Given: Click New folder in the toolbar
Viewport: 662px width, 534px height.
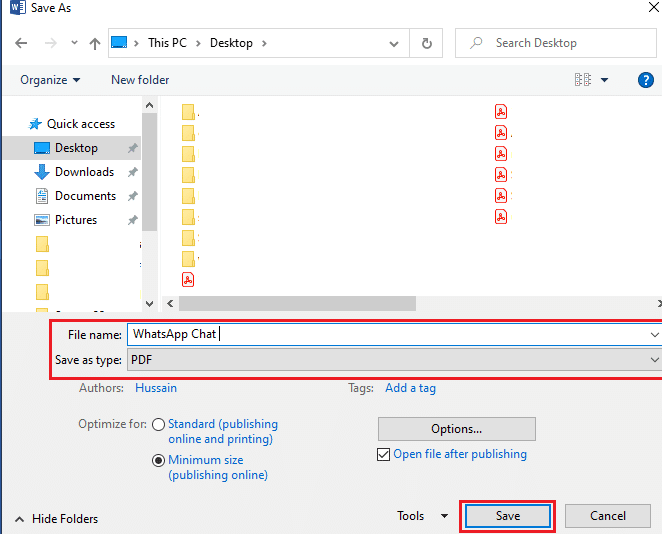Looking at the screenshot, I should pyautogui.click(x=140, y=80).
